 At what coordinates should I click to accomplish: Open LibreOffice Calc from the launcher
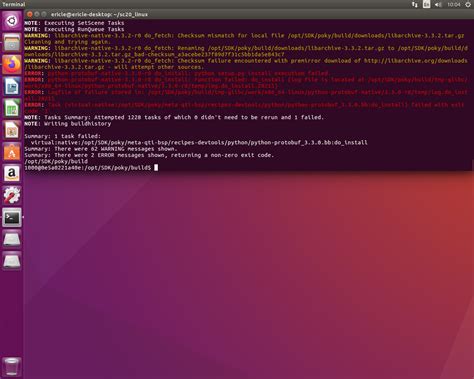coord(12,108)
